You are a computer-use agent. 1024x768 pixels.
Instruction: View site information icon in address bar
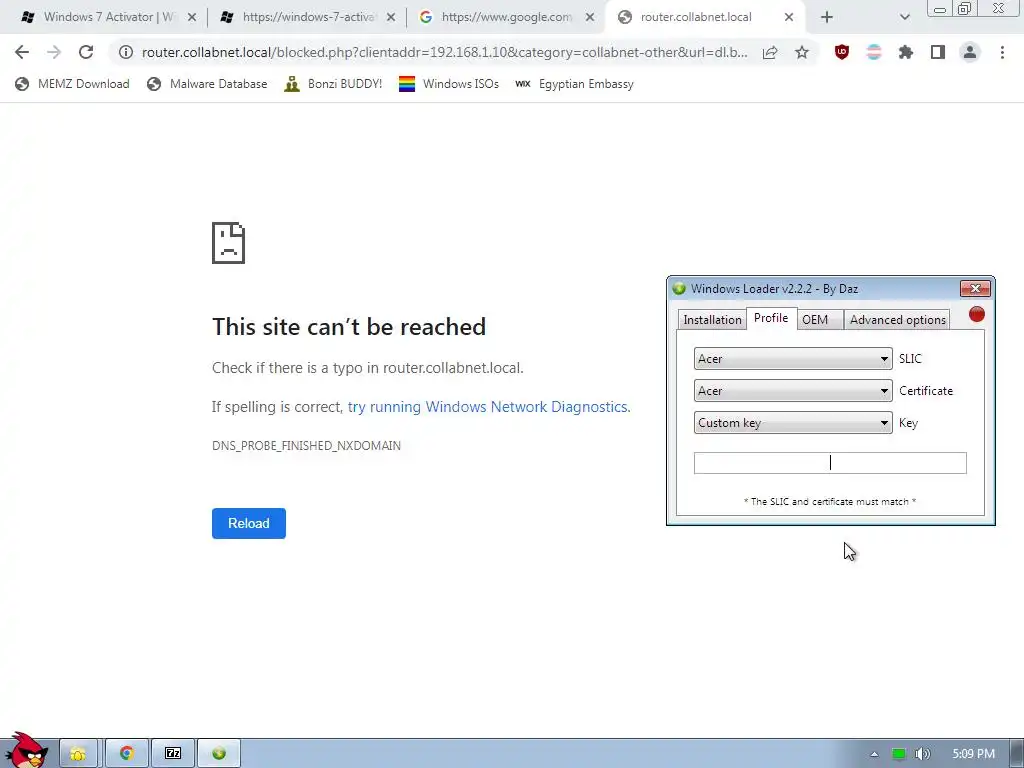pos(126,52)
